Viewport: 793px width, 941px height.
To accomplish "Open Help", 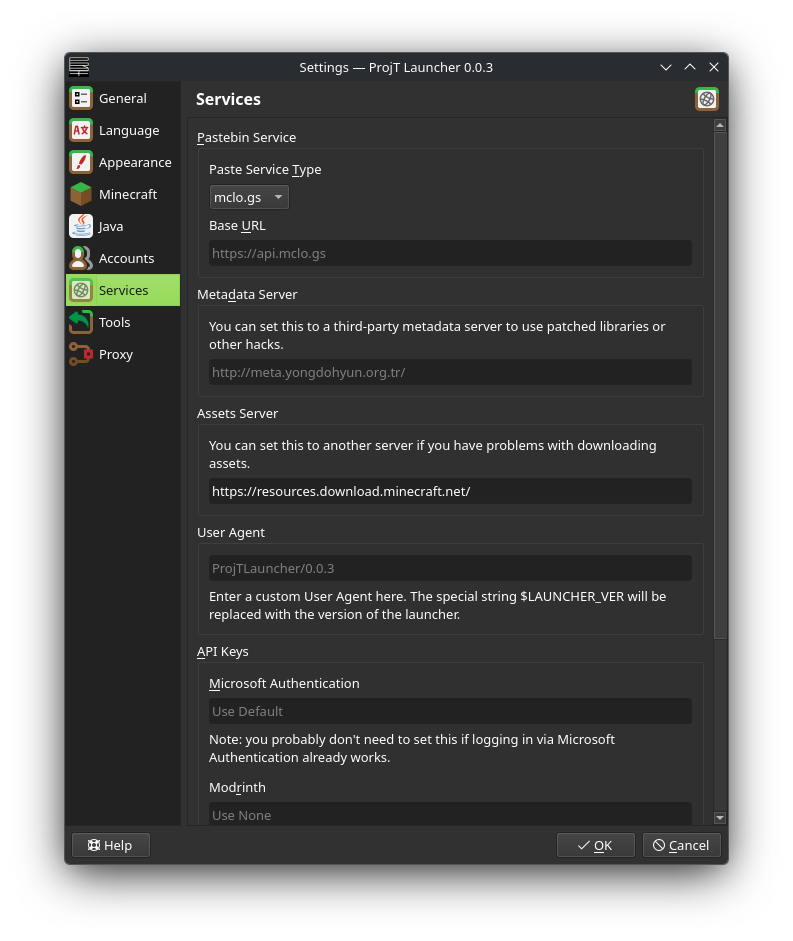I will [110, 845].
